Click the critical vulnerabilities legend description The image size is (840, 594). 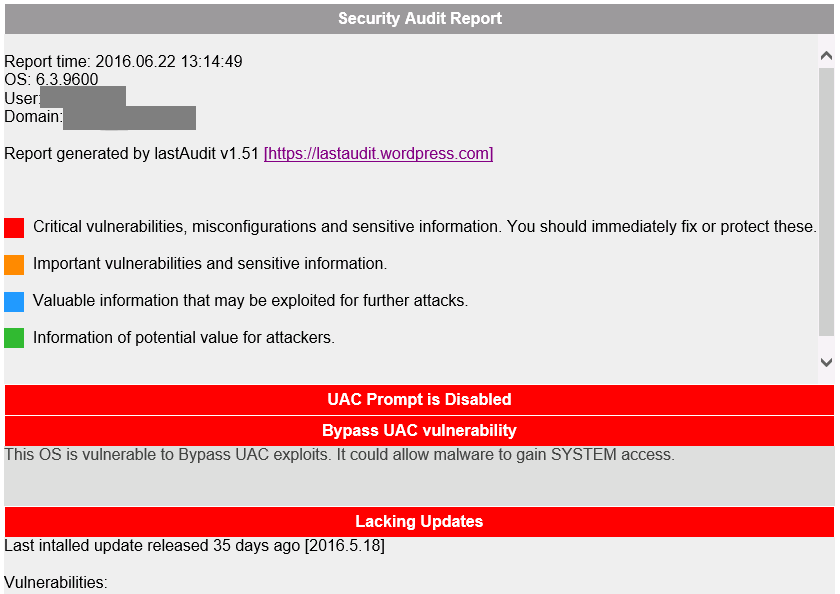click(x=425, y=227)
